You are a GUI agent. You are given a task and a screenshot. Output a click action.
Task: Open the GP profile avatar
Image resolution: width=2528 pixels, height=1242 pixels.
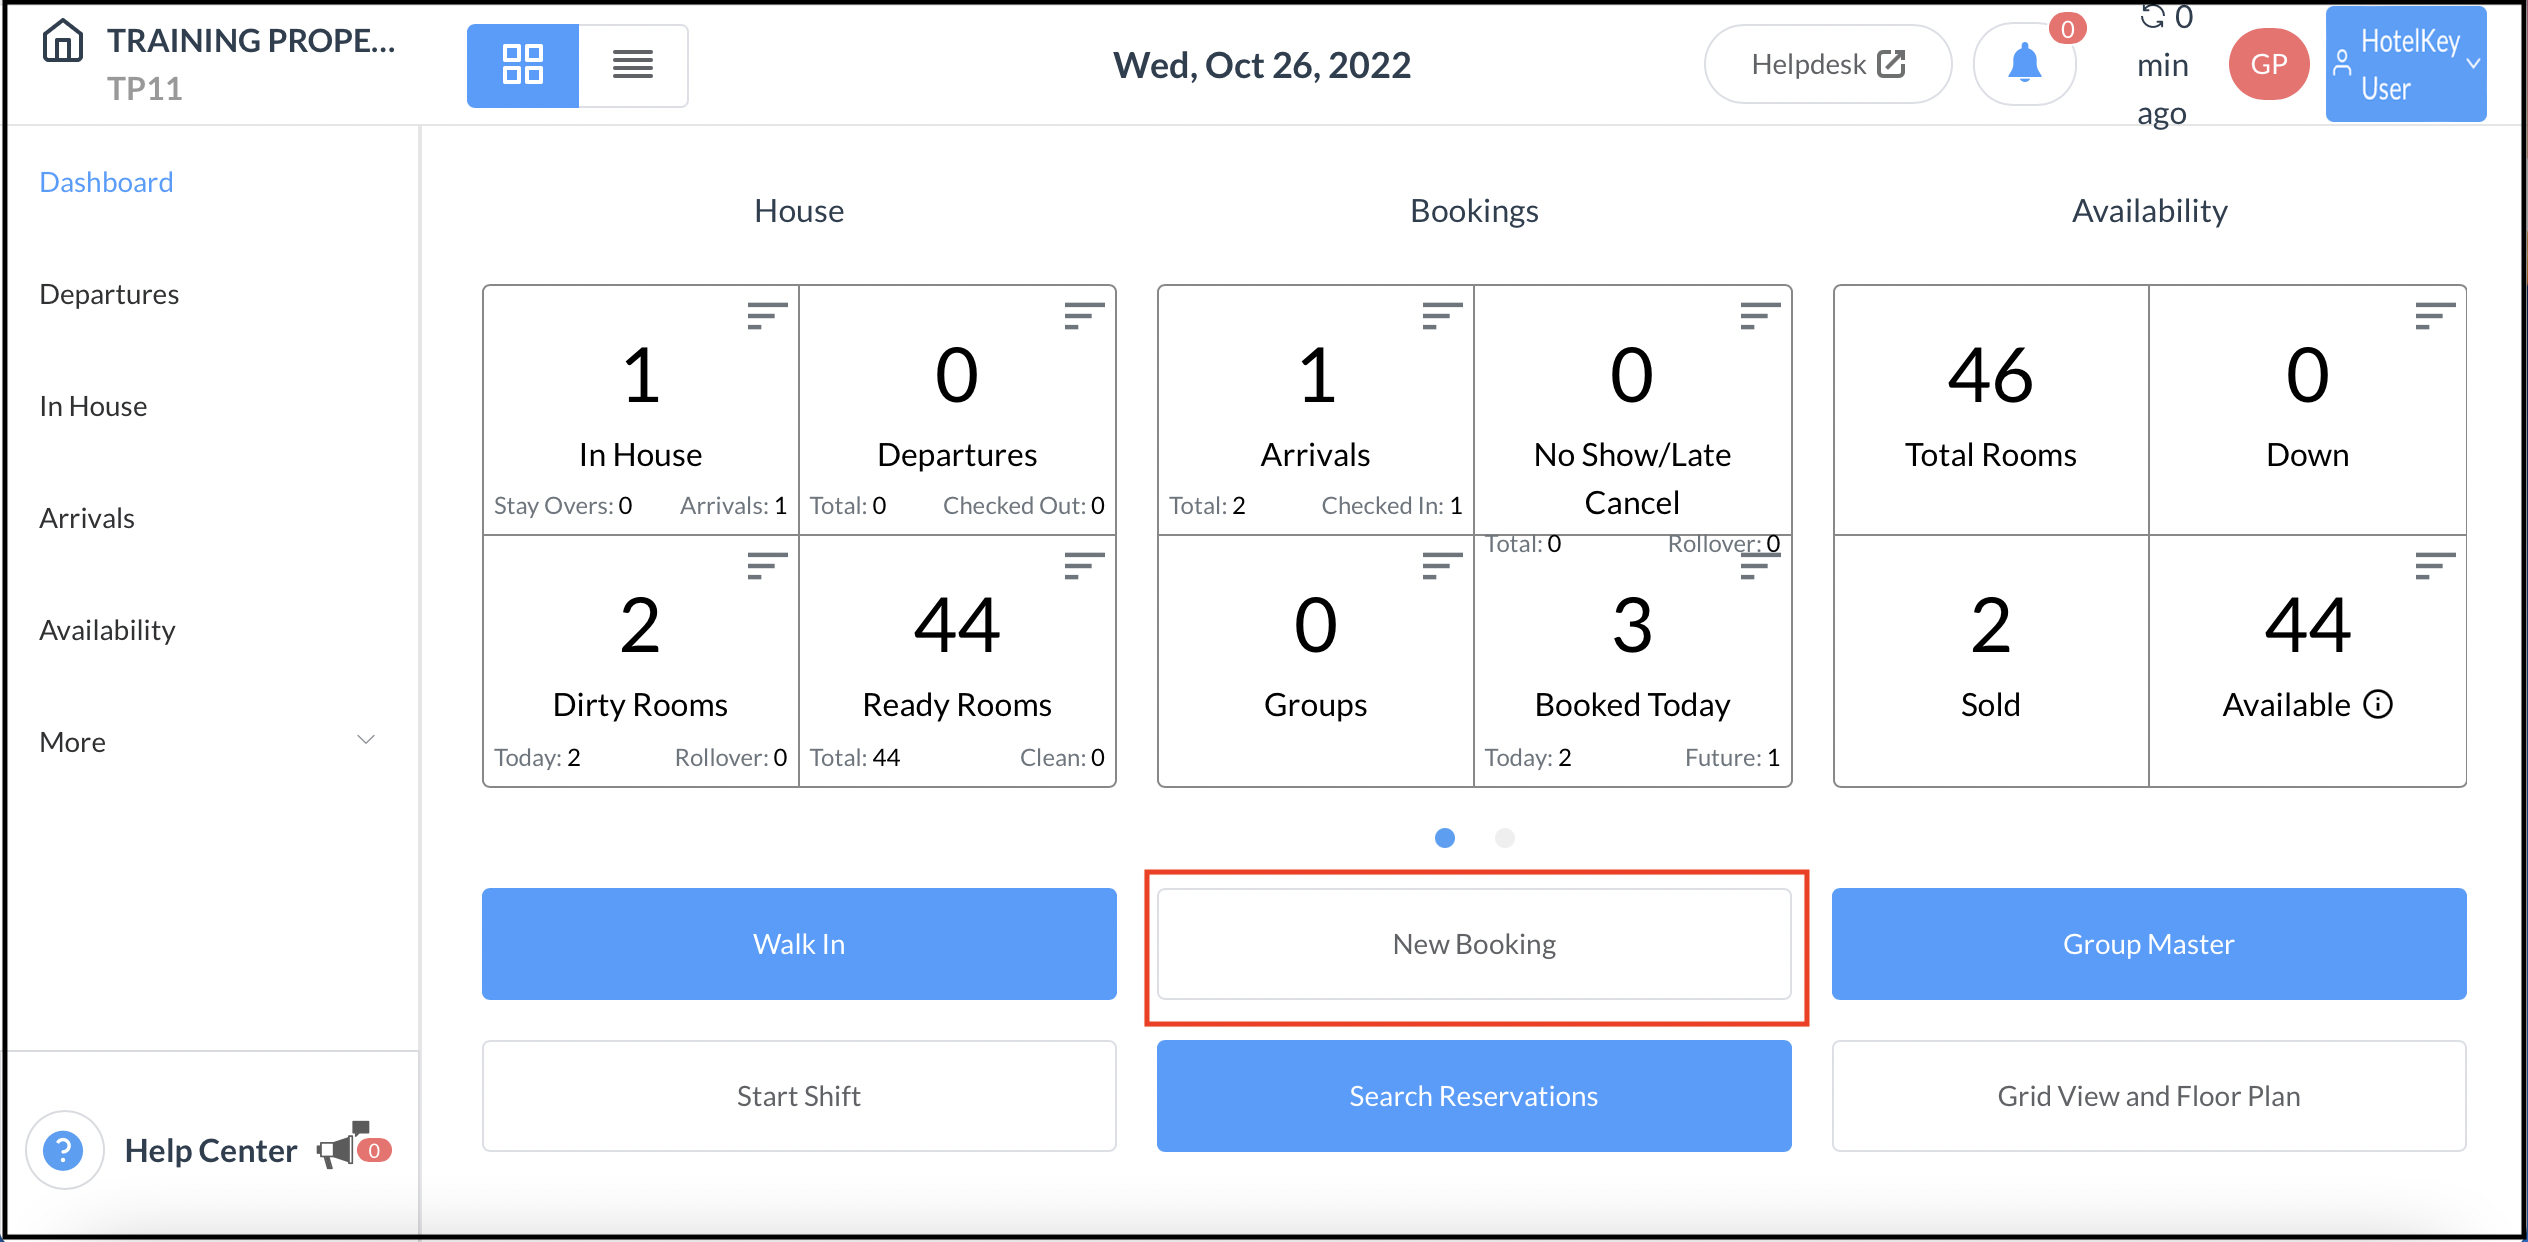(x=2268, y=63)
